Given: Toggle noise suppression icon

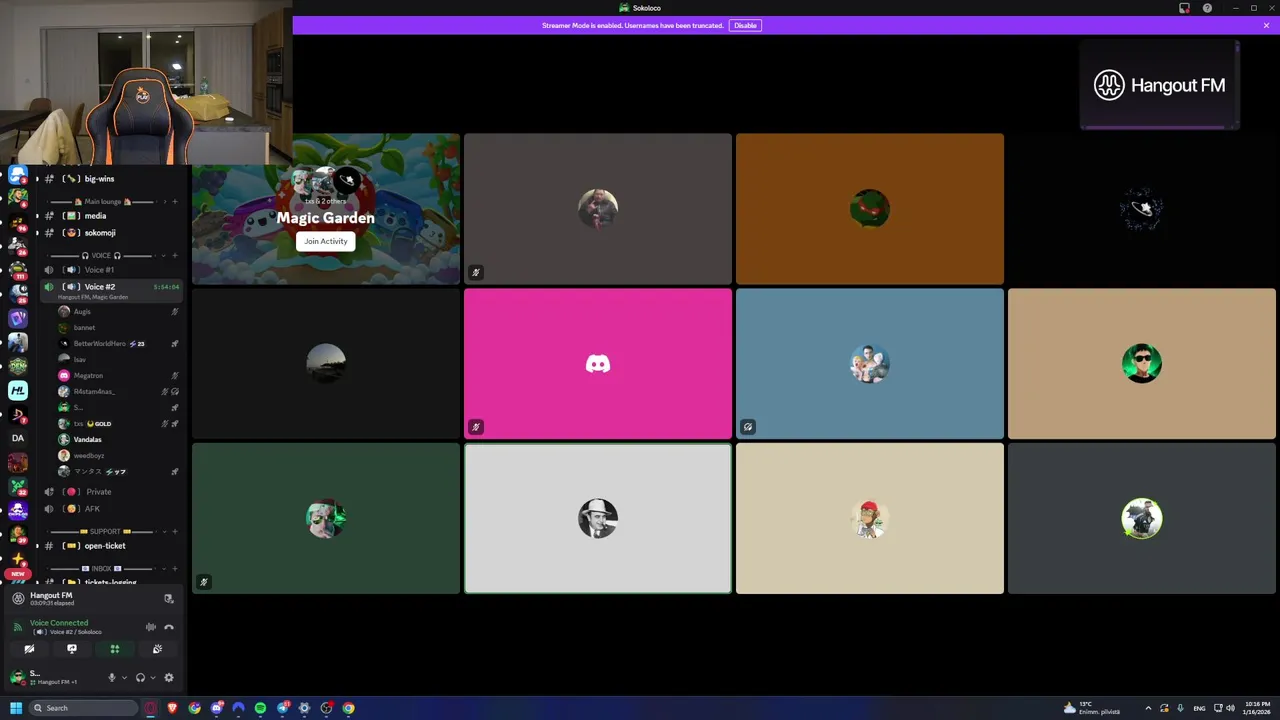Looking at the screenshot, I should (x=151, y=627).
